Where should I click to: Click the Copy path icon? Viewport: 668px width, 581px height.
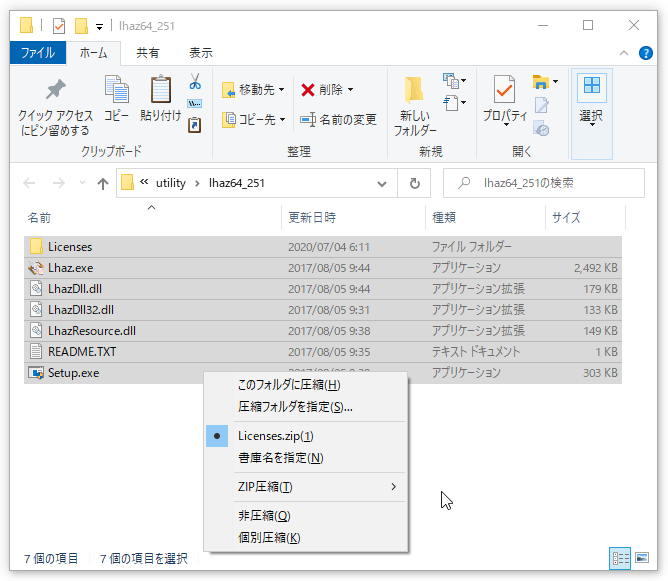point(195,104)
